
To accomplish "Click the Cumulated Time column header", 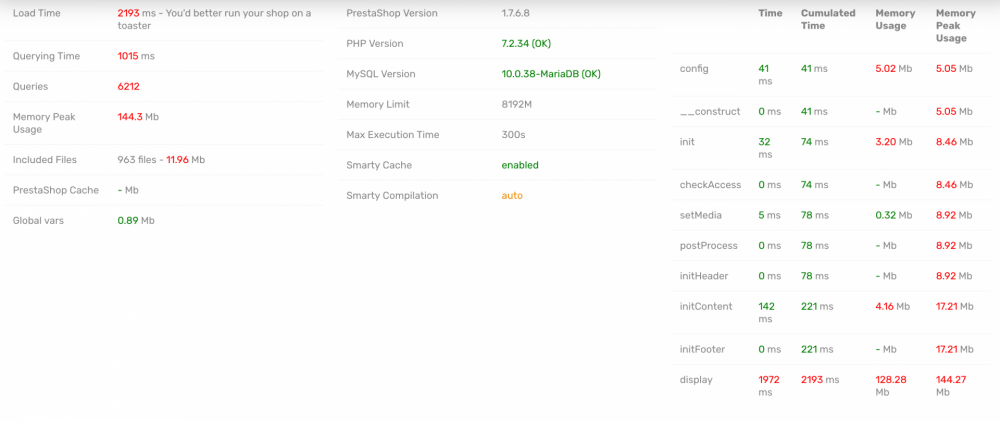I will [x=828, y=19].
